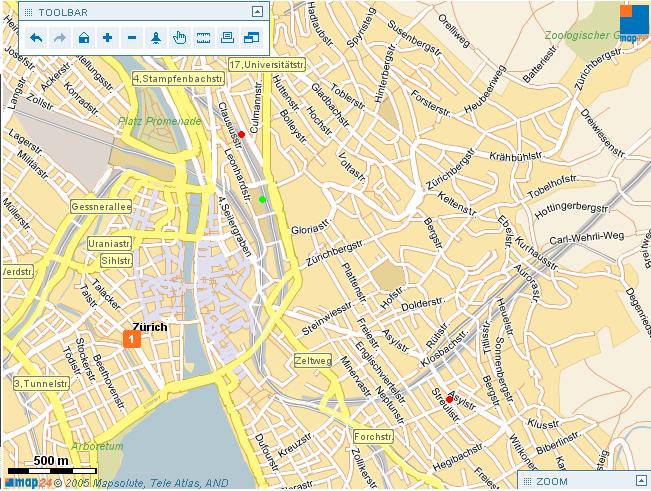Click the rocket icon in toolbar

pyautogui.click(x=156, y=38)
